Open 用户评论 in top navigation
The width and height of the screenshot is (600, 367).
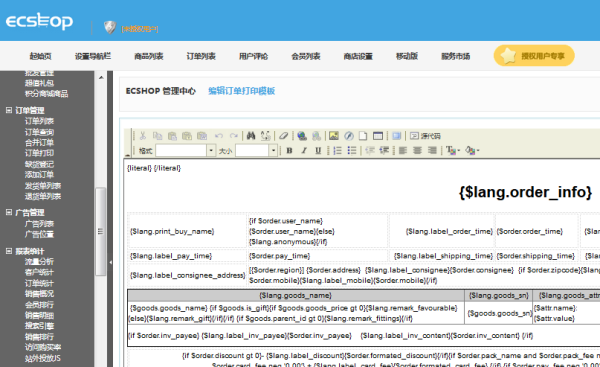[253, 56]
